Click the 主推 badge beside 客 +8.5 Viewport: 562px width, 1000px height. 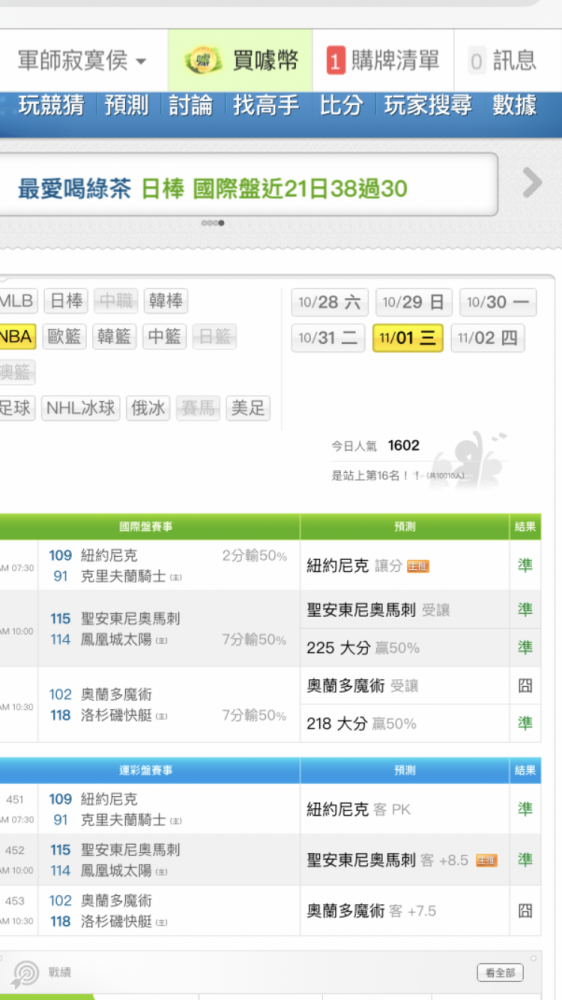coord(487,860)
